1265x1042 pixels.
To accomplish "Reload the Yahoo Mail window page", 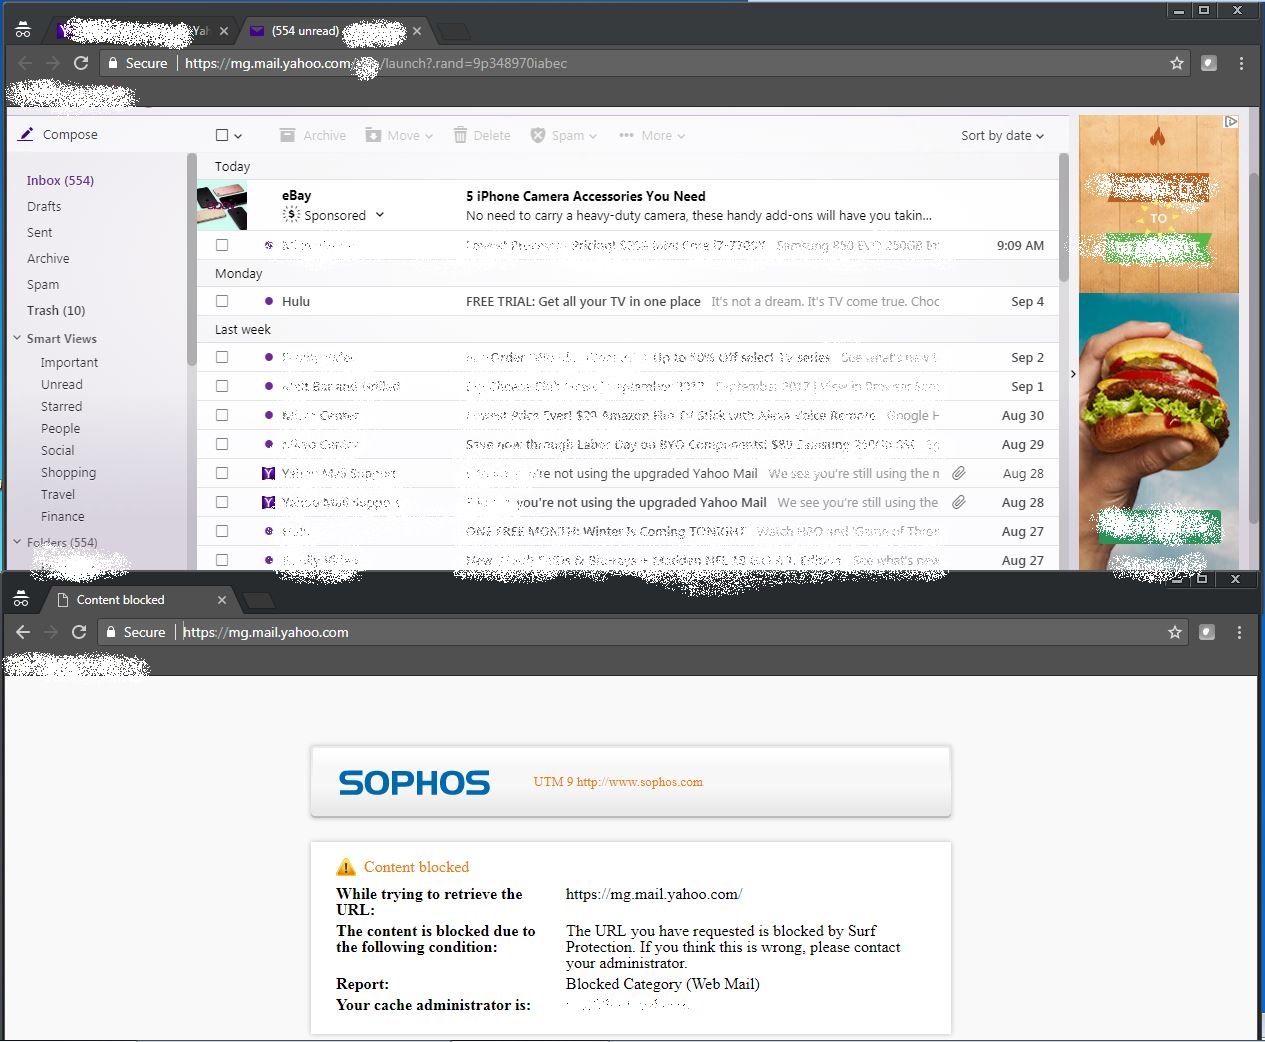I will coord(81,63).
